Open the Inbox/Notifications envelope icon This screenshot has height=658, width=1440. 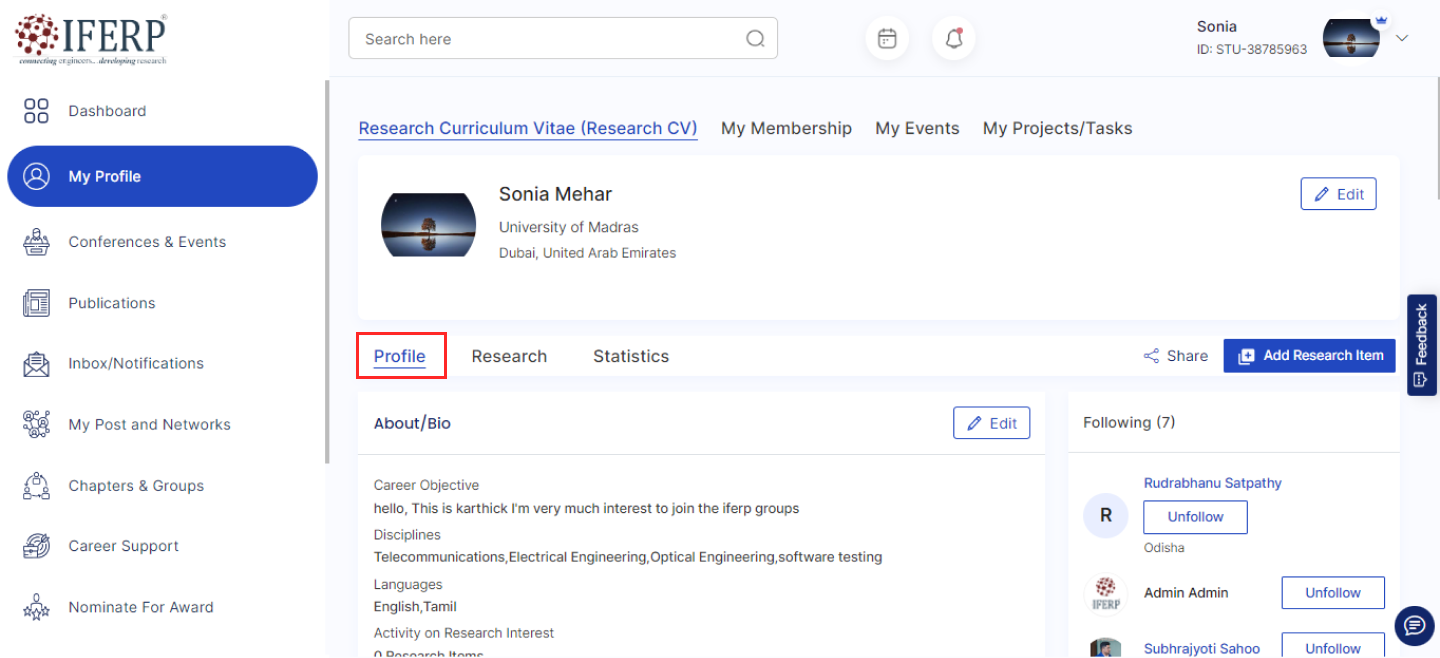[x=36, y=364]
